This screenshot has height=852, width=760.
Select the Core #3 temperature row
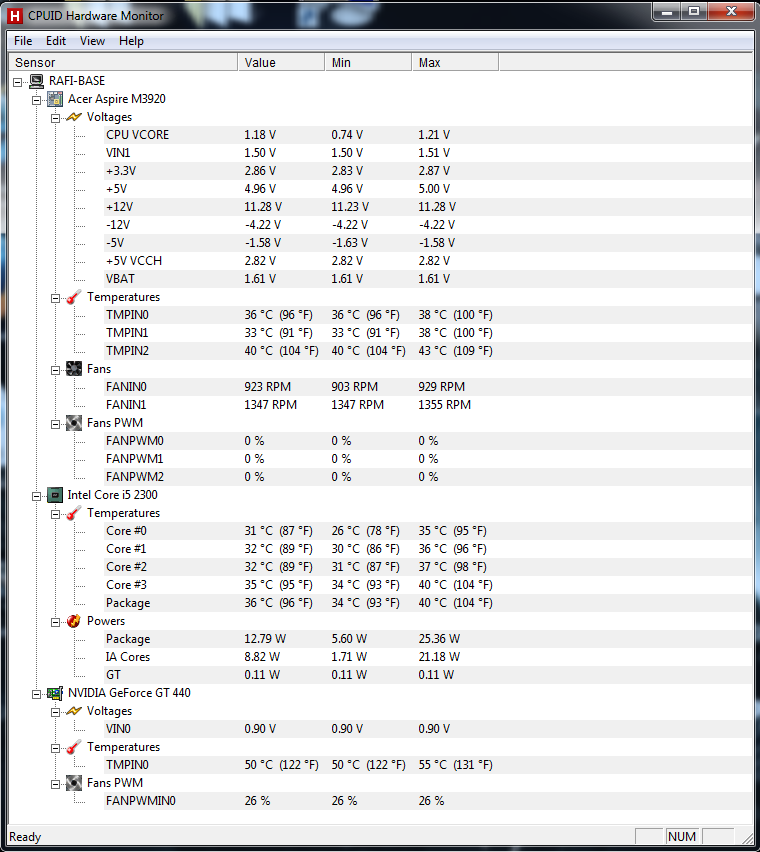(428, 585)
